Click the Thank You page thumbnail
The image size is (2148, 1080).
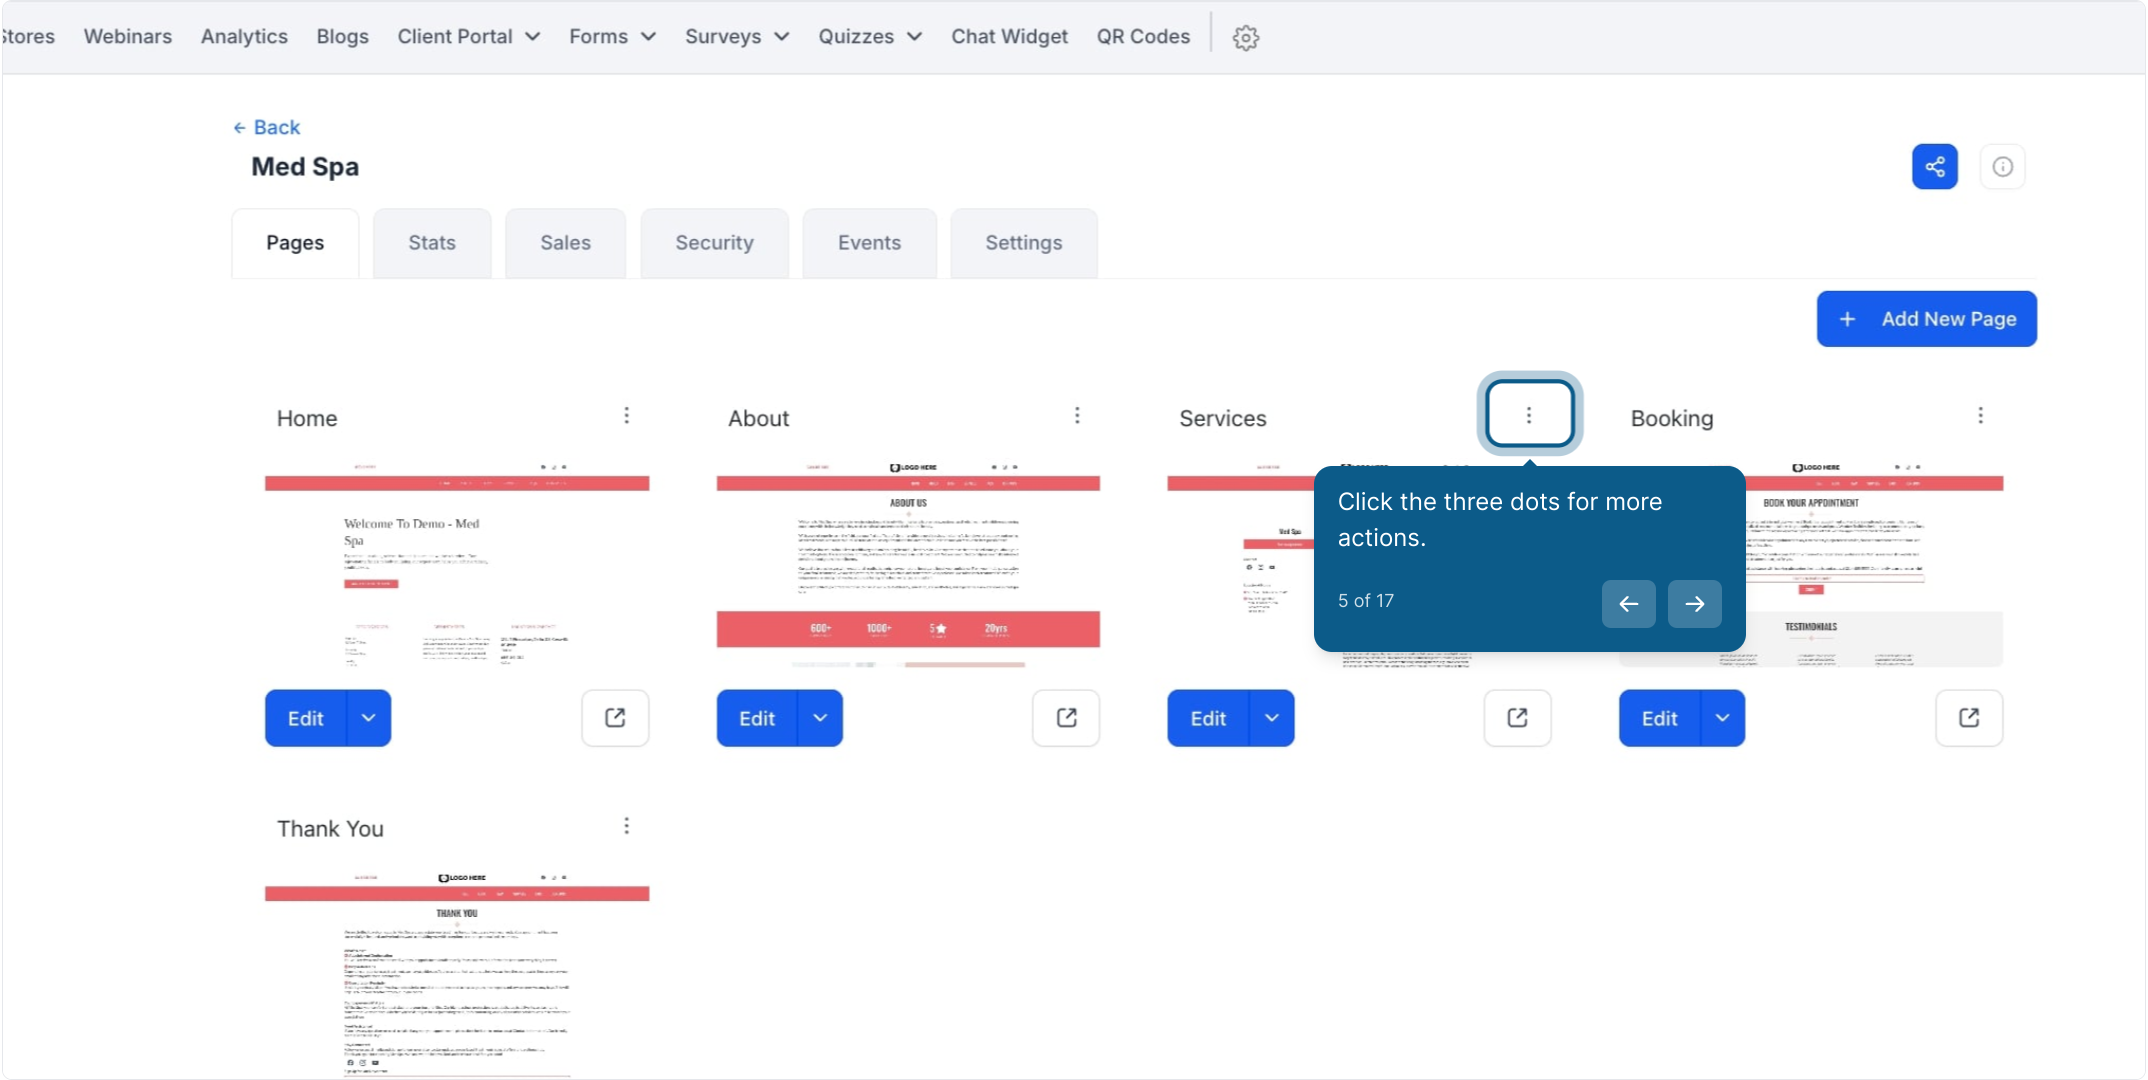[x=457, y=974]
